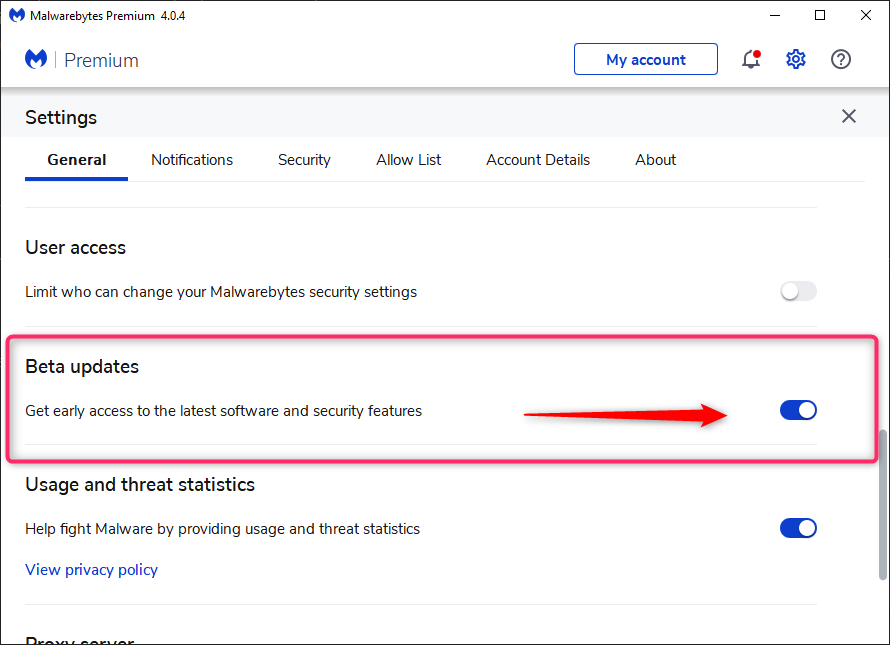Switch to the Notifications tab
The image size is (890, 645).
(192, 160)
